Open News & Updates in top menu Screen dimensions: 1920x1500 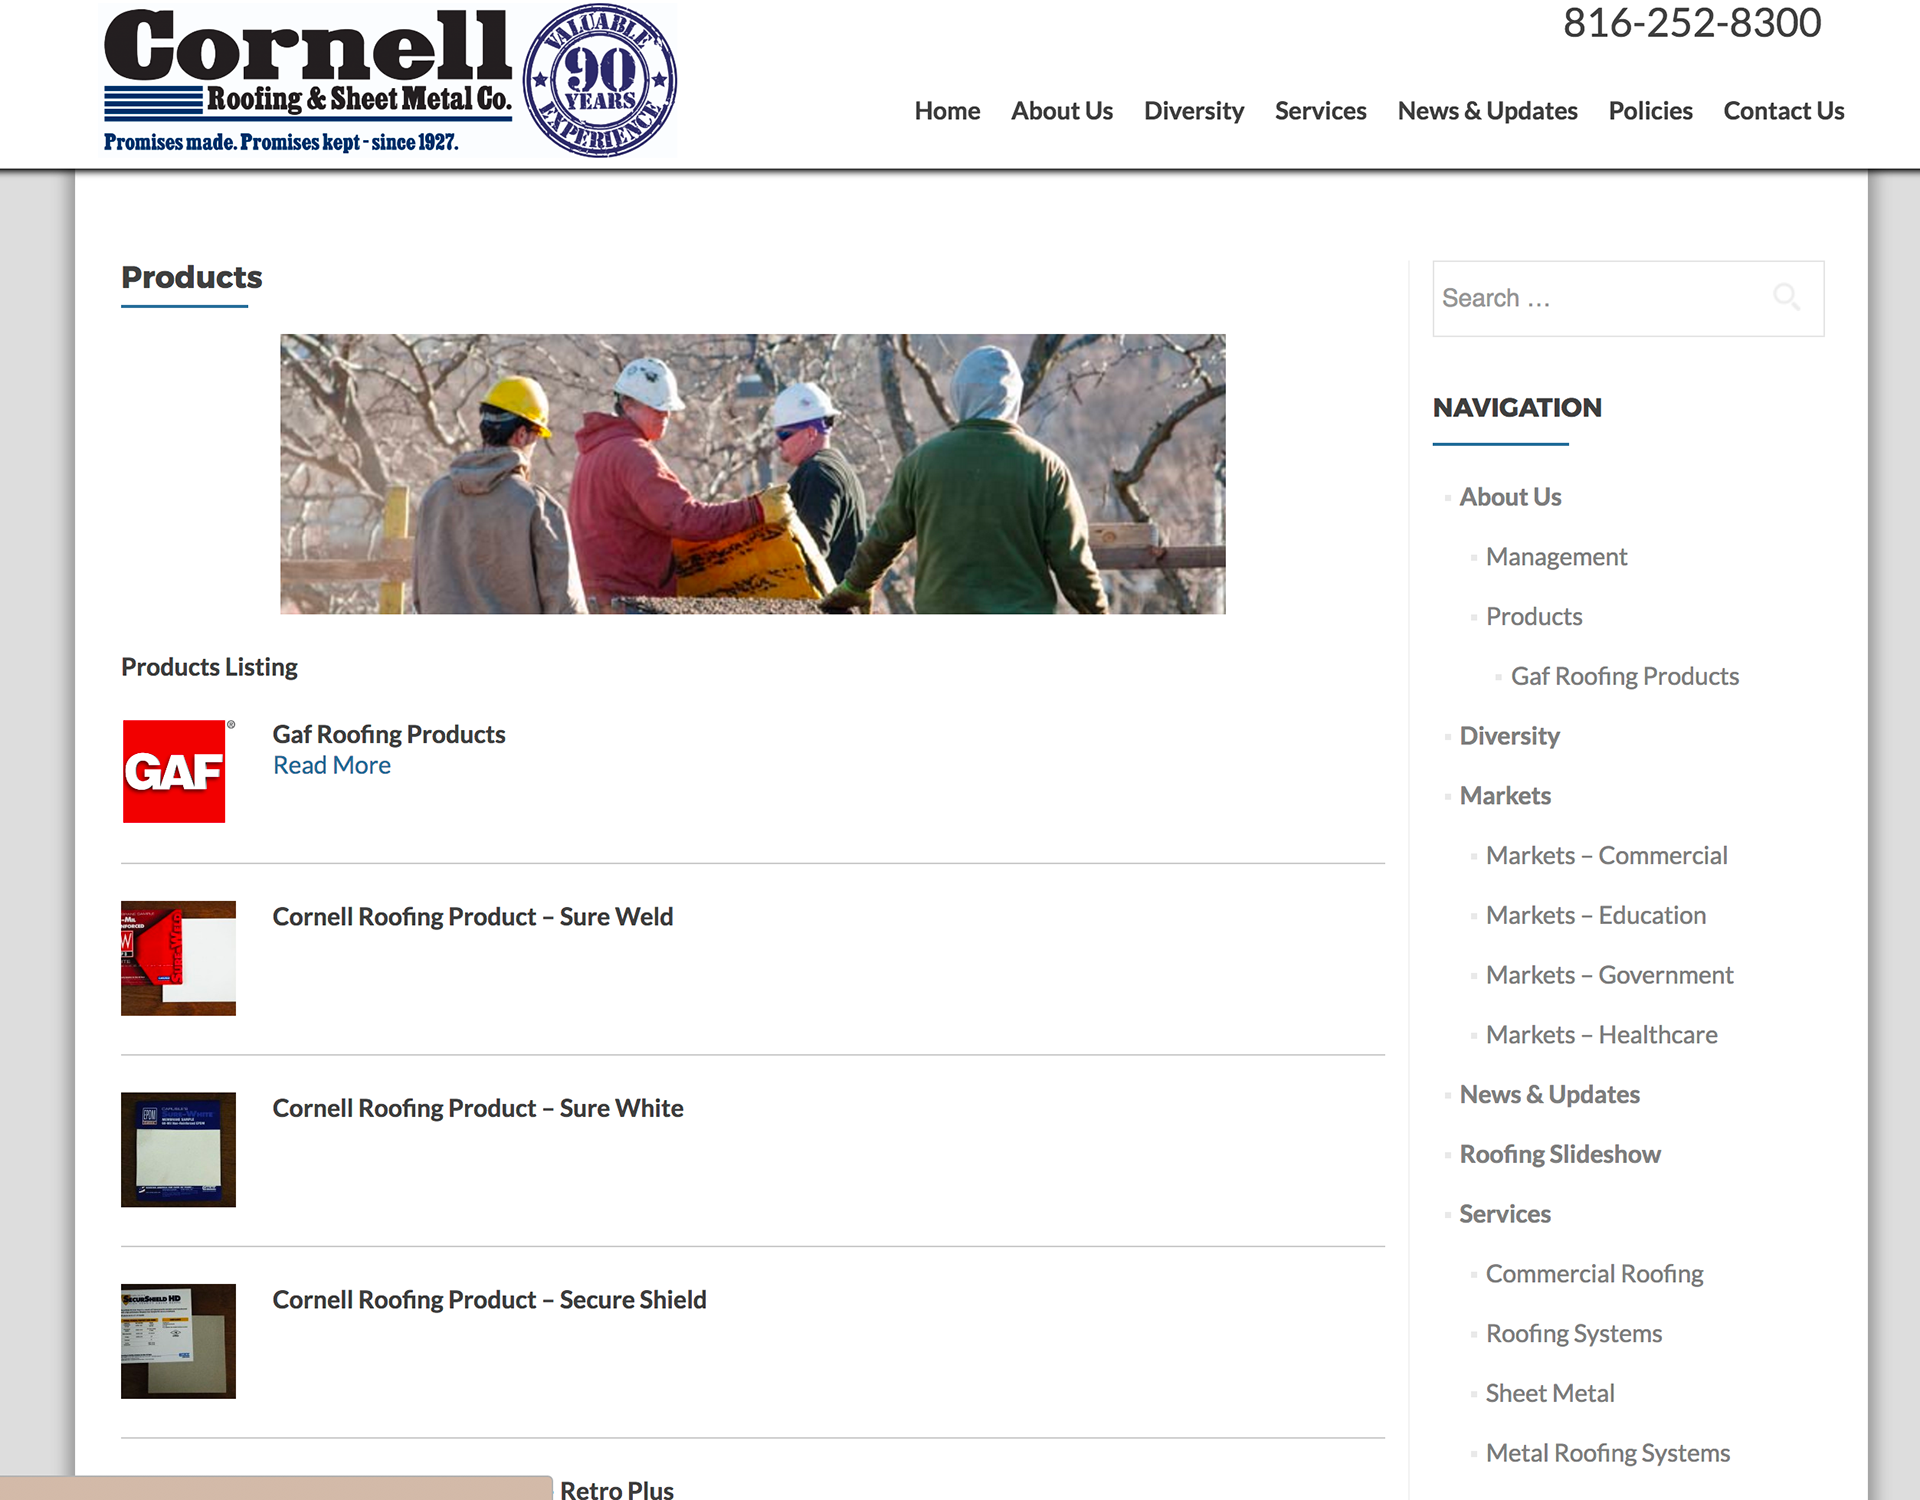click(1487, 111)
